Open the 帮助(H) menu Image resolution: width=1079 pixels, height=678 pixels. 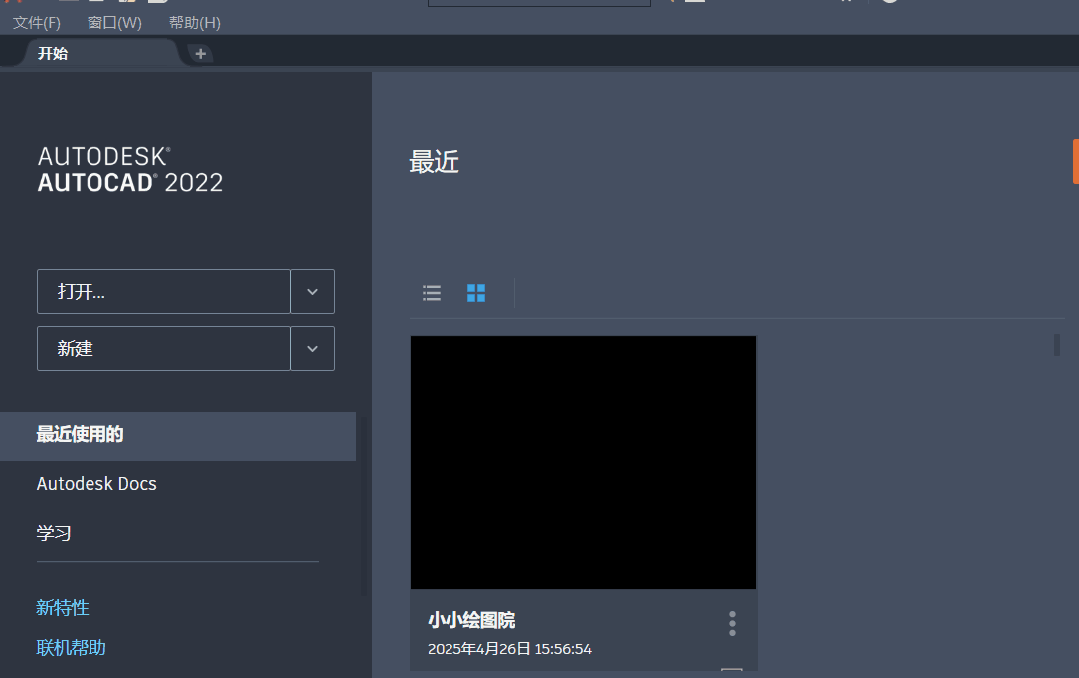tap(195, 23)
